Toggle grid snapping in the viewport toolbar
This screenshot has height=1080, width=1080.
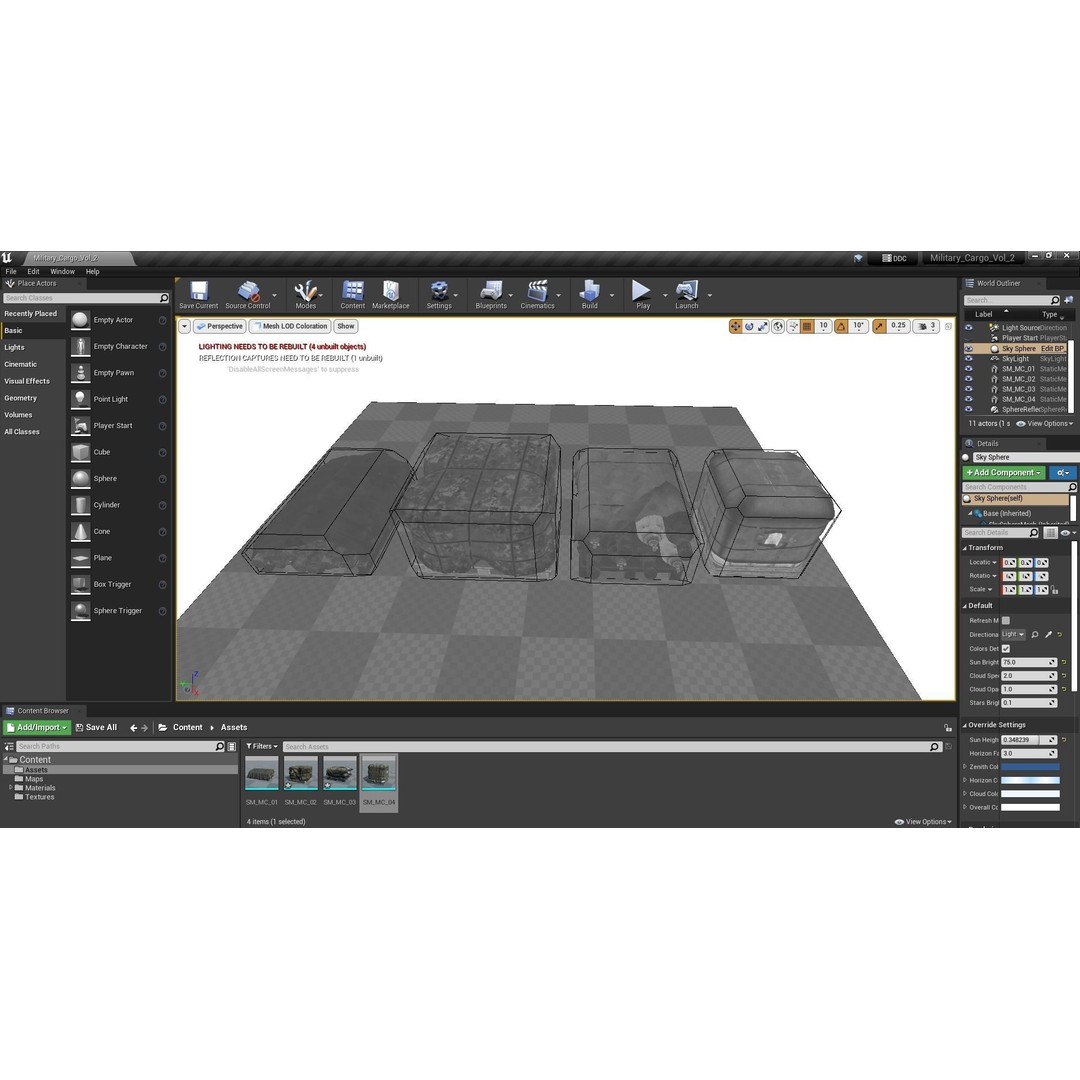click(x=807, y=326)
